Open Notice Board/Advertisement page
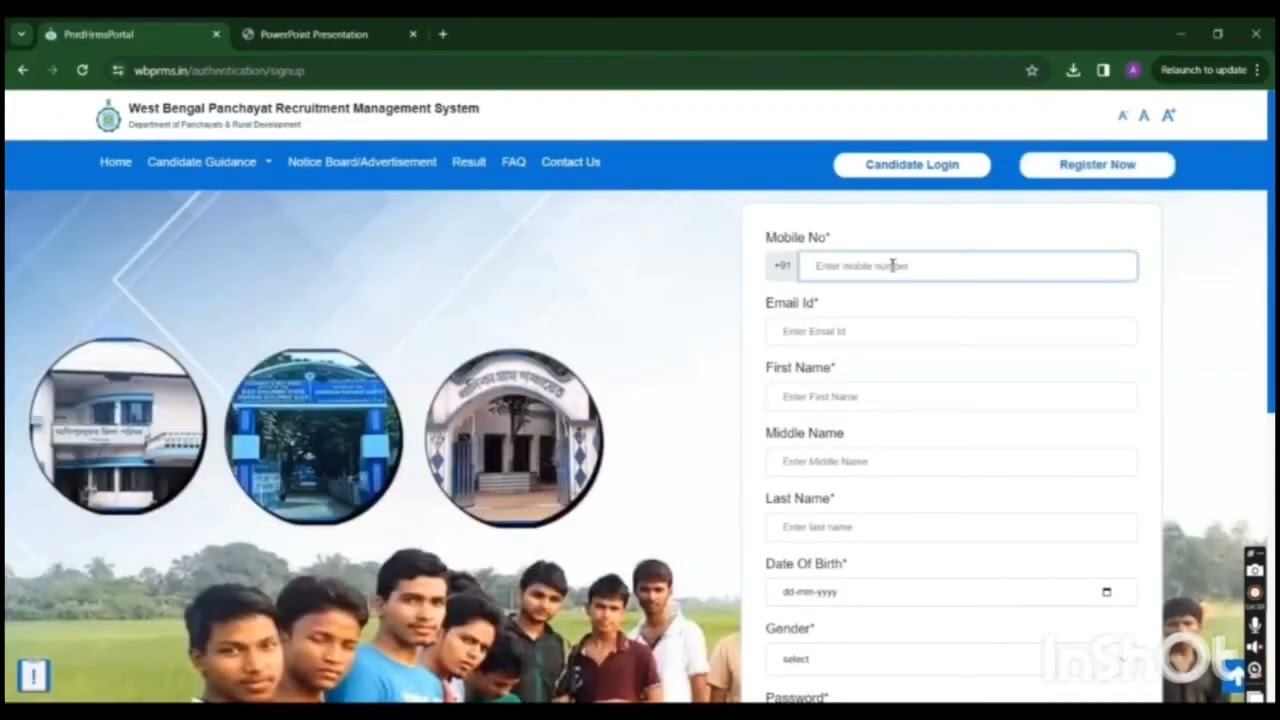The width and height of the screenshot is (1280, 720). point(362,162)
